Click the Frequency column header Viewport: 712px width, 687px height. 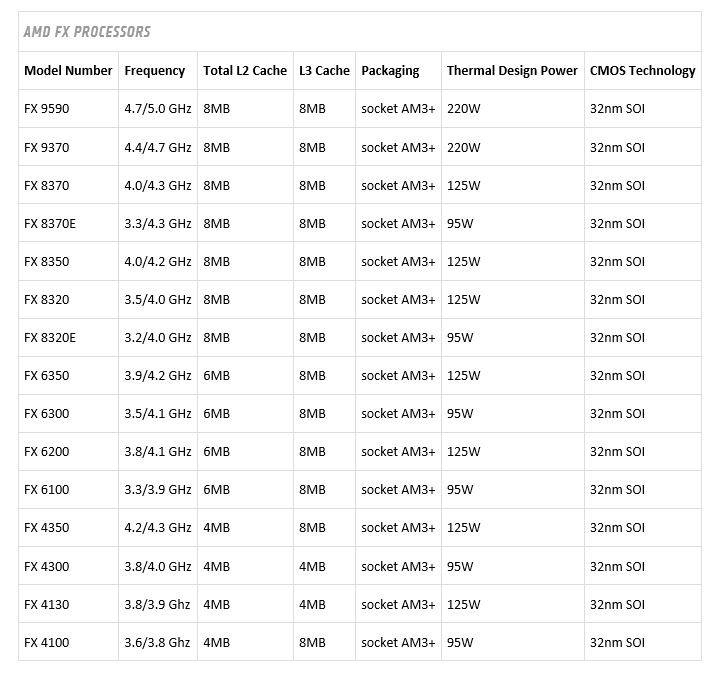click(x=155, y=71)
